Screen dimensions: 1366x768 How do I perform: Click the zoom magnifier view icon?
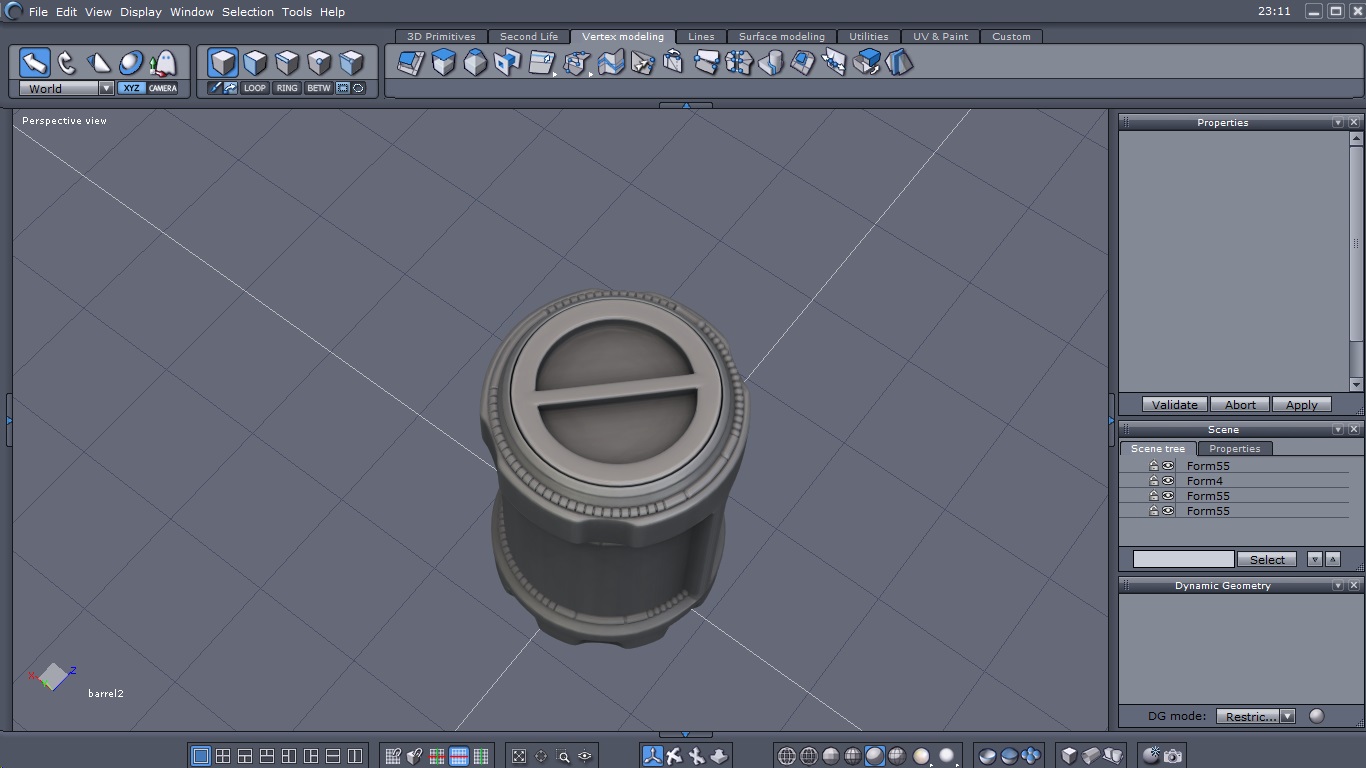coord(563,756)
